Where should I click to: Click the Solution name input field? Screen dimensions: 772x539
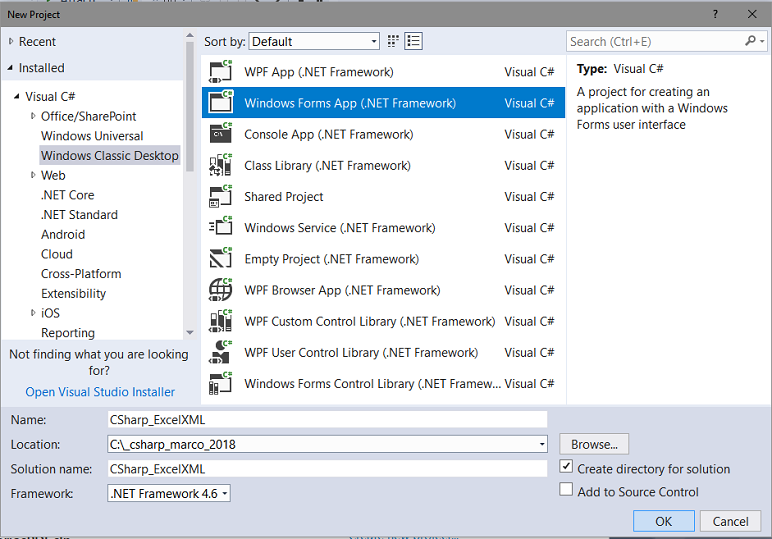[x=327, y=469]
